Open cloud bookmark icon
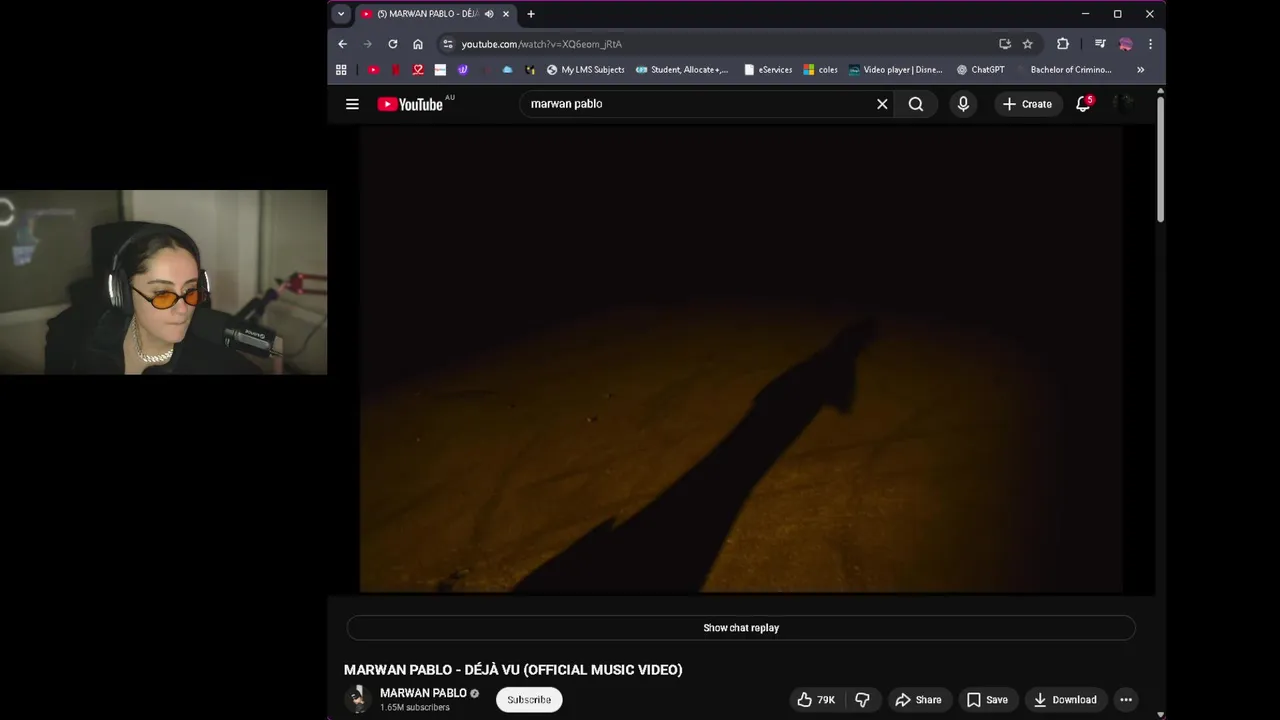Screen dimensions: 1280x720 (507, 70)
